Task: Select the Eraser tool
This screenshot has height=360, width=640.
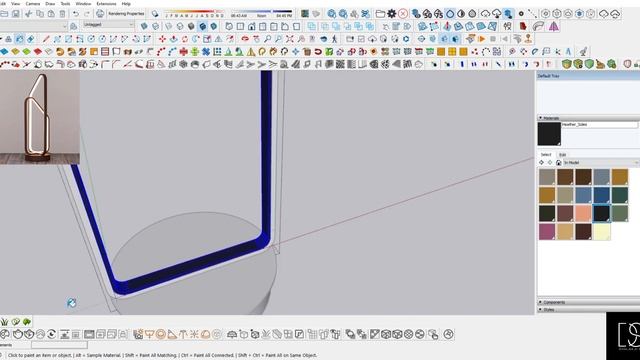Action: tap(31, 39)
